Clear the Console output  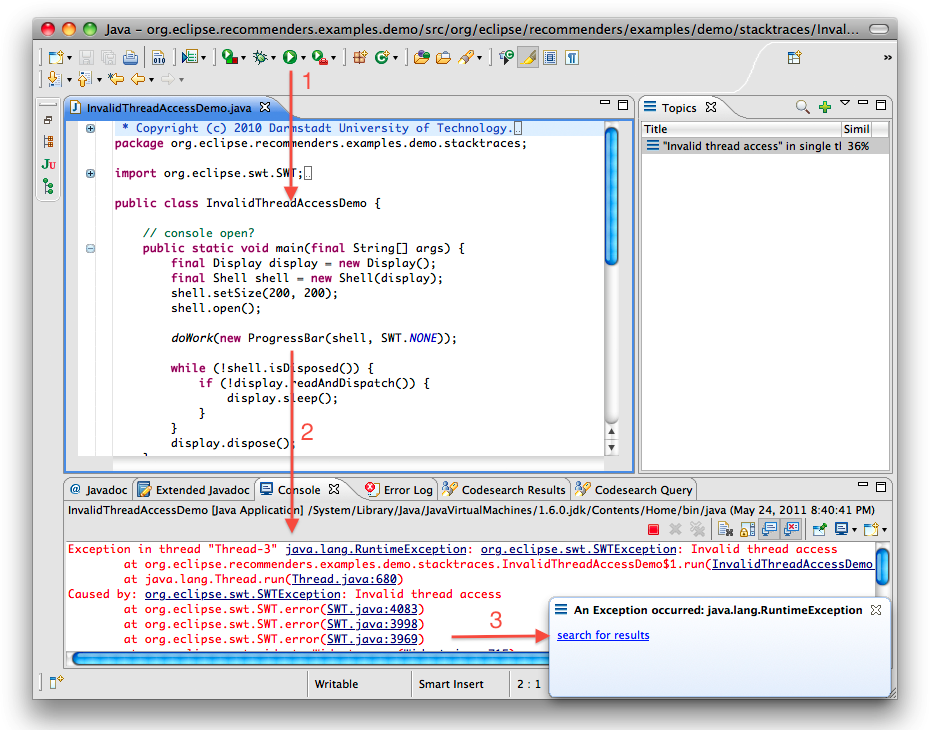click(x=724, y=528)
